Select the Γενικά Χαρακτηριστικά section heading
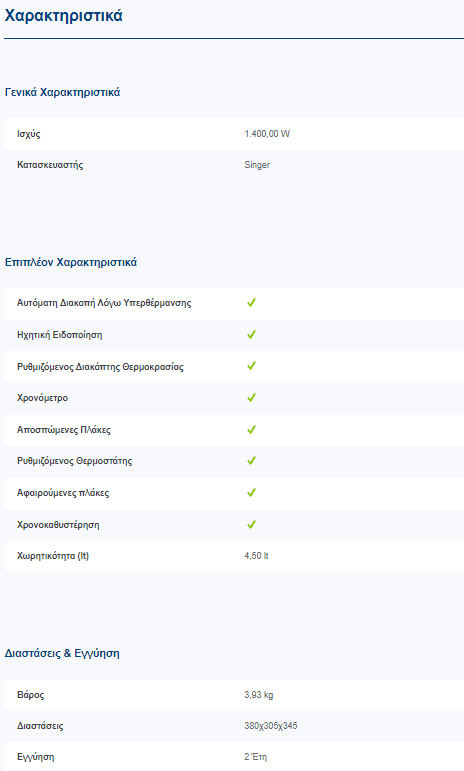Viewport: 464px width, 771px height. click(62, 92)
